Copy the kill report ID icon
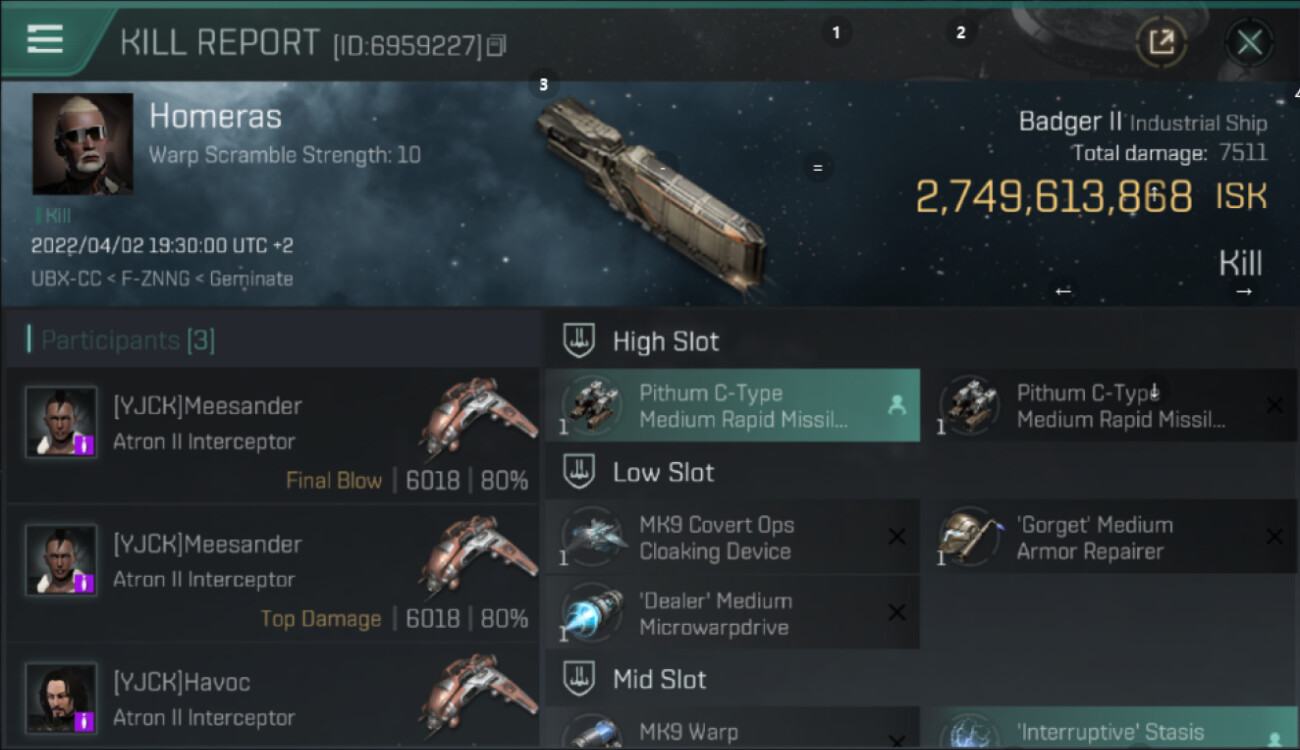This screenshot has width=1300, height=750. click(497, 45)
